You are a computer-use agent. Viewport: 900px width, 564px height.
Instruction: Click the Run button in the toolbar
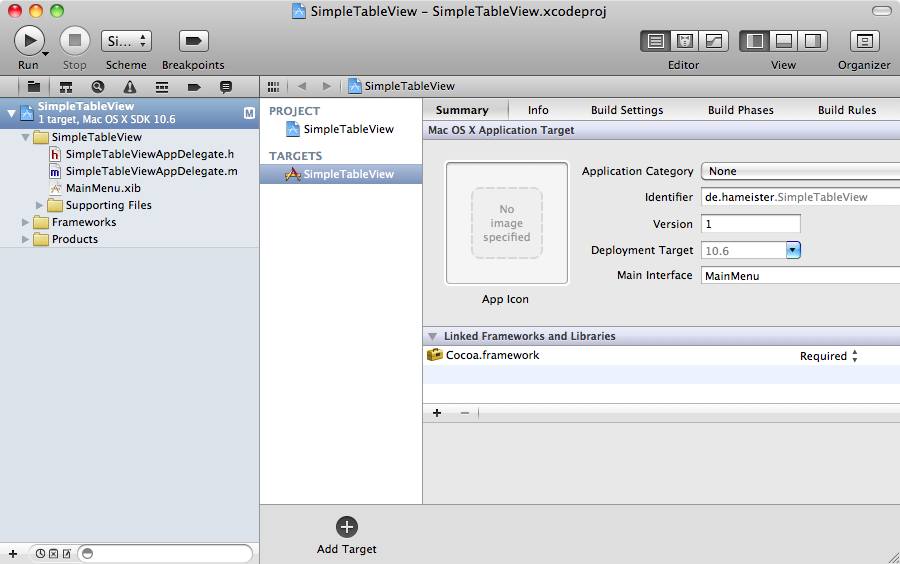coord(28,41)
